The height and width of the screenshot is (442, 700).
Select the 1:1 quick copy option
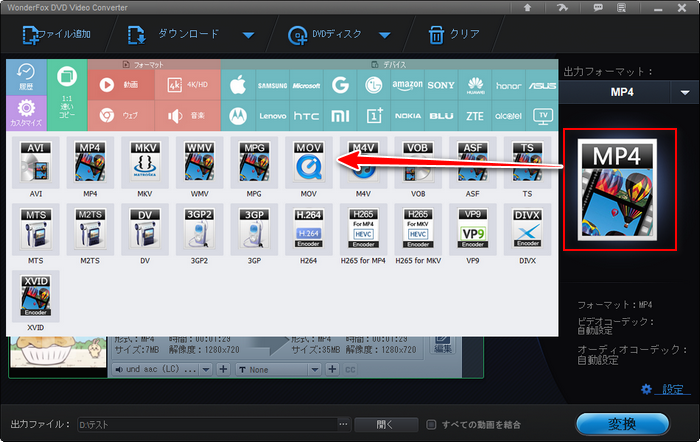(x=67, y=93)
